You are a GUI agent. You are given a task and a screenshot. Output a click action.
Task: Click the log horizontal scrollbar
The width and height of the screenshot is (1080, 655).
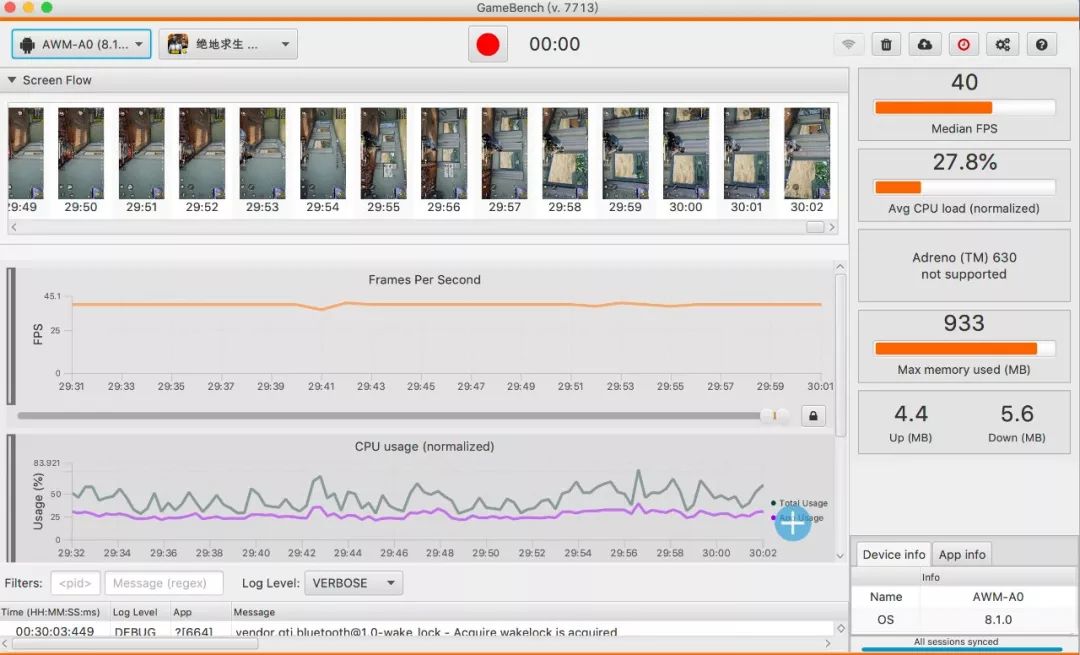point(136,644)
